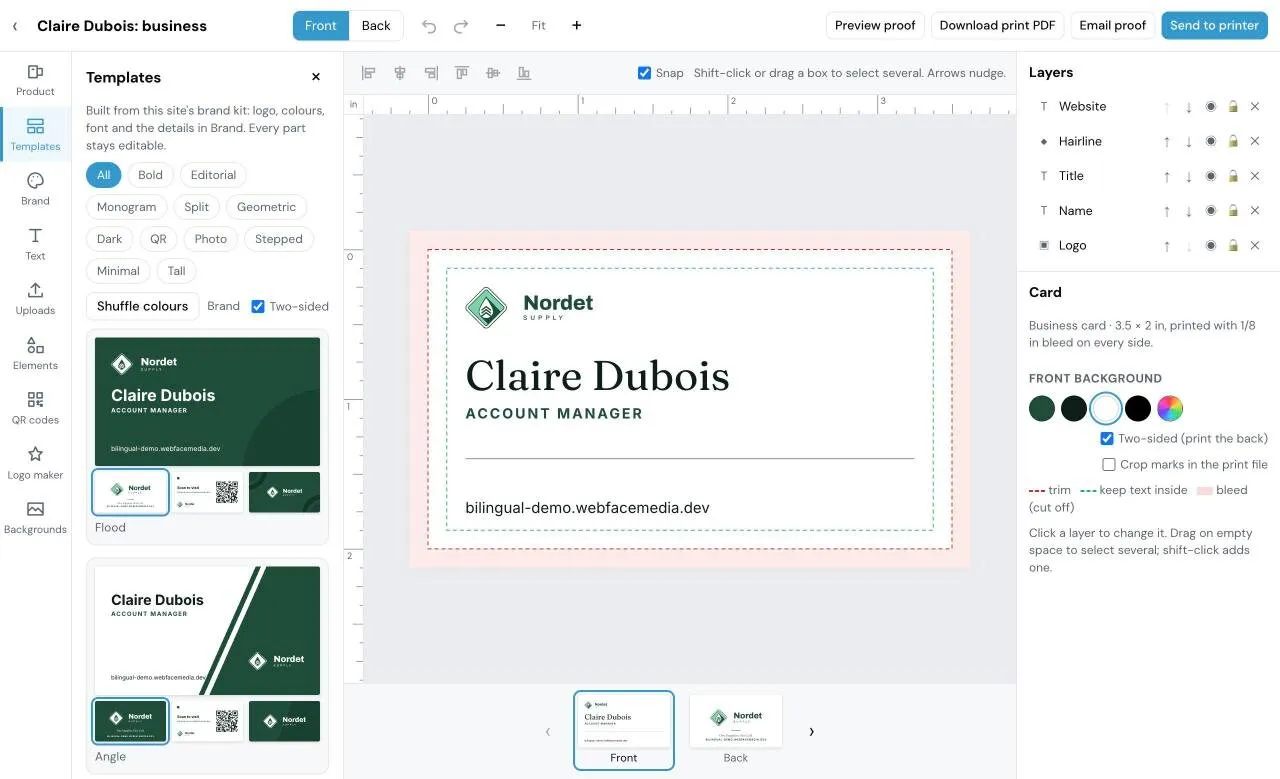Close the Templates panel
The height and width of the screenshot is (779, 1280).
(316, 77)
